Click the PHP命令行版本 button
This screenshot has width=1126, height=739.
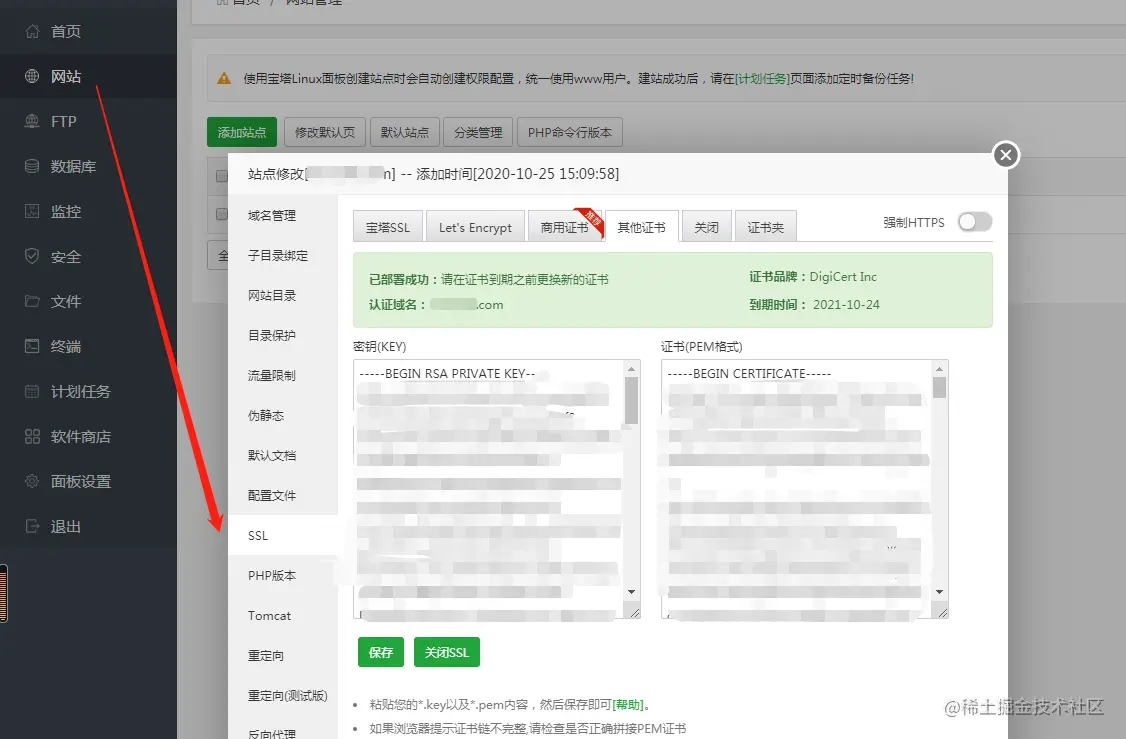tap(569, 132)
